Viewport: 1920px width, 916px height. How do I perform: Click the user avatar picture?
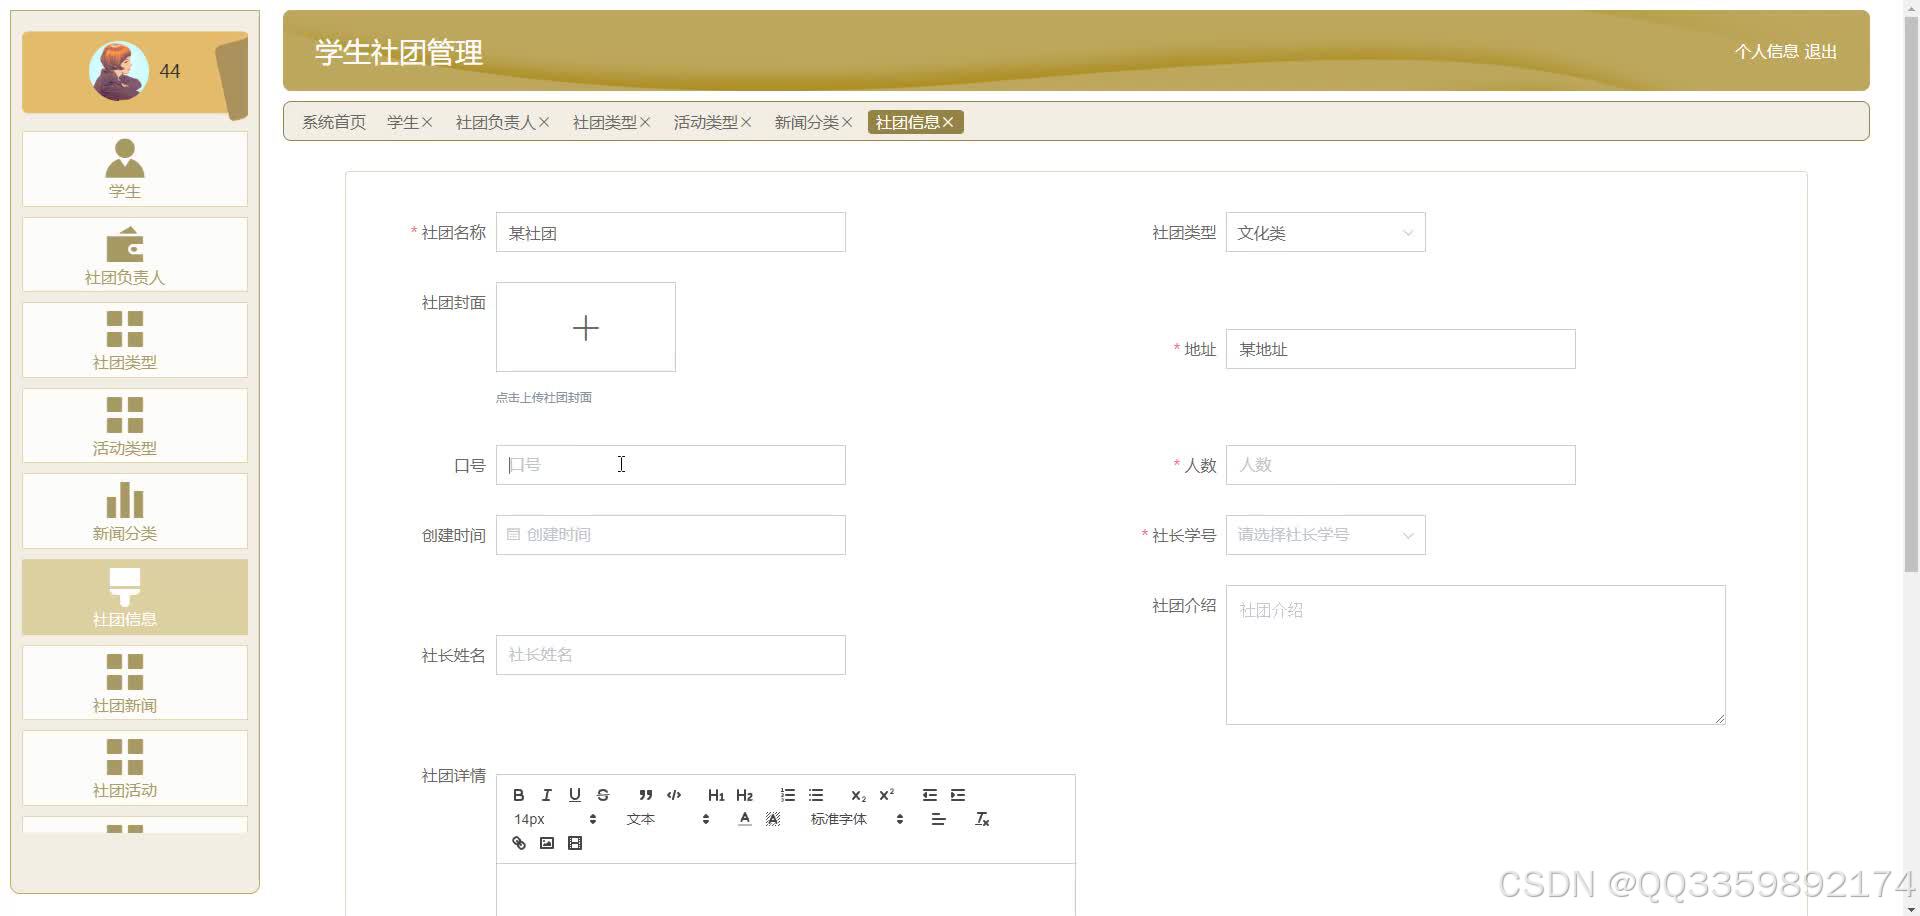click(119, 71)
